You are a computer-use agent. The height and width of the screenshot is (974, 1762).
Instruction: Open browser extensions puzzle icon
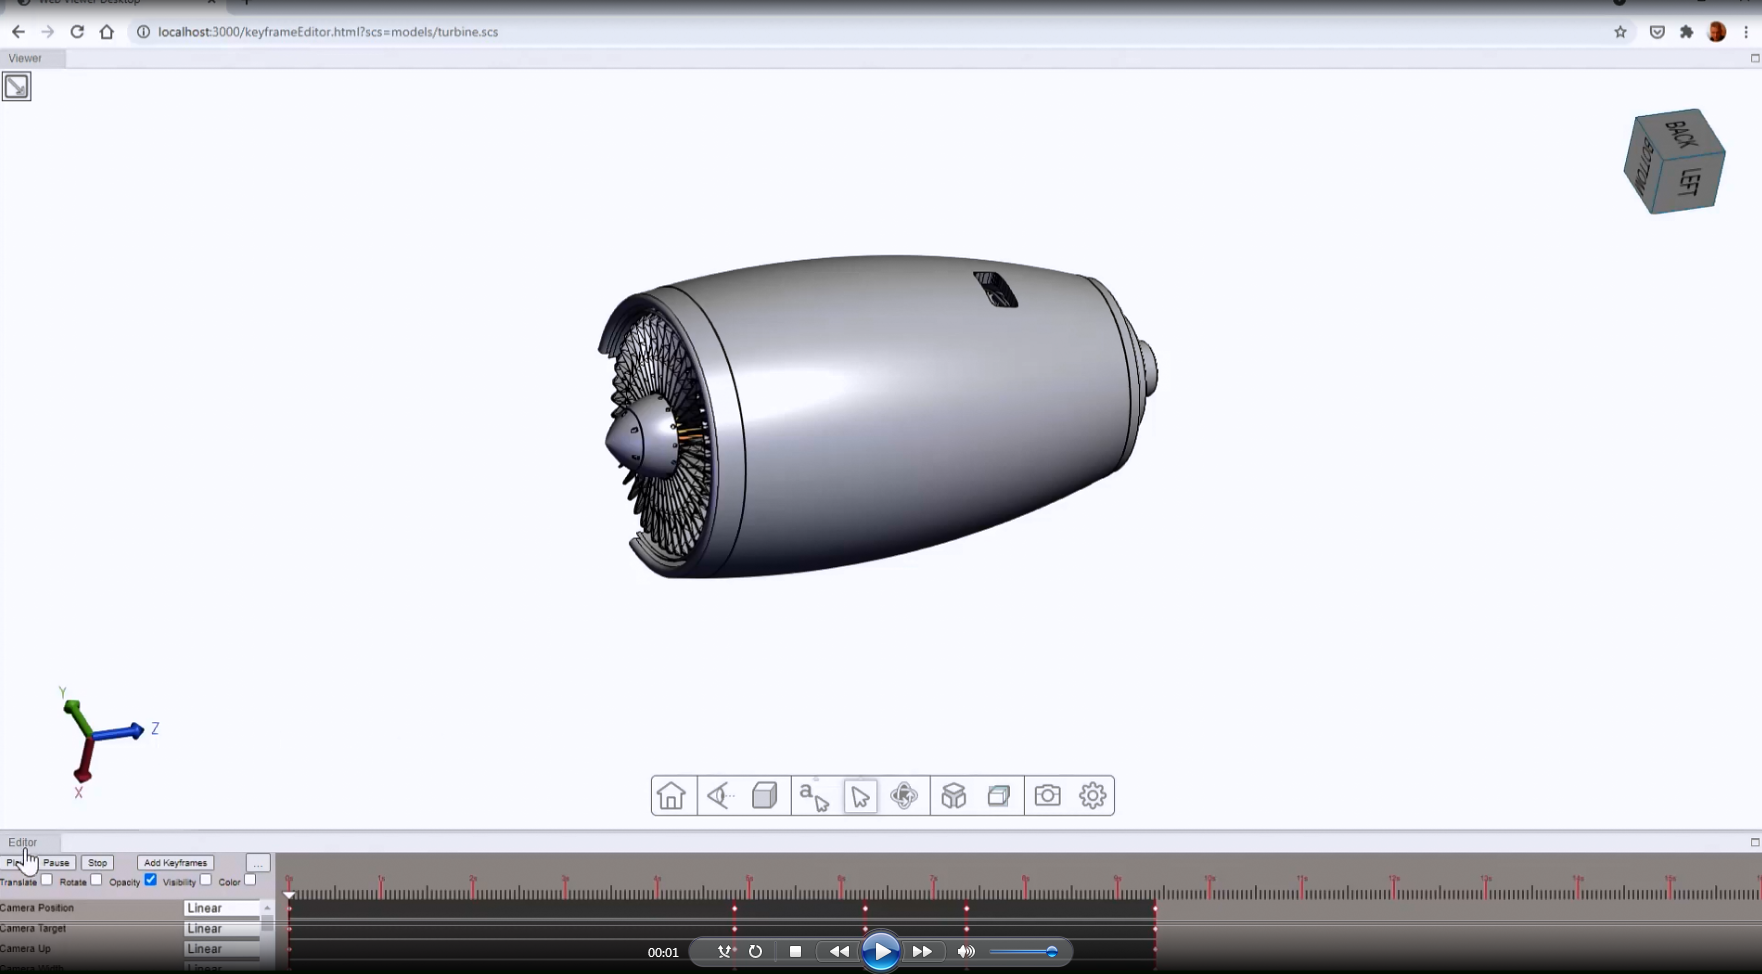pyautogui.click(x=1687, y=32)
